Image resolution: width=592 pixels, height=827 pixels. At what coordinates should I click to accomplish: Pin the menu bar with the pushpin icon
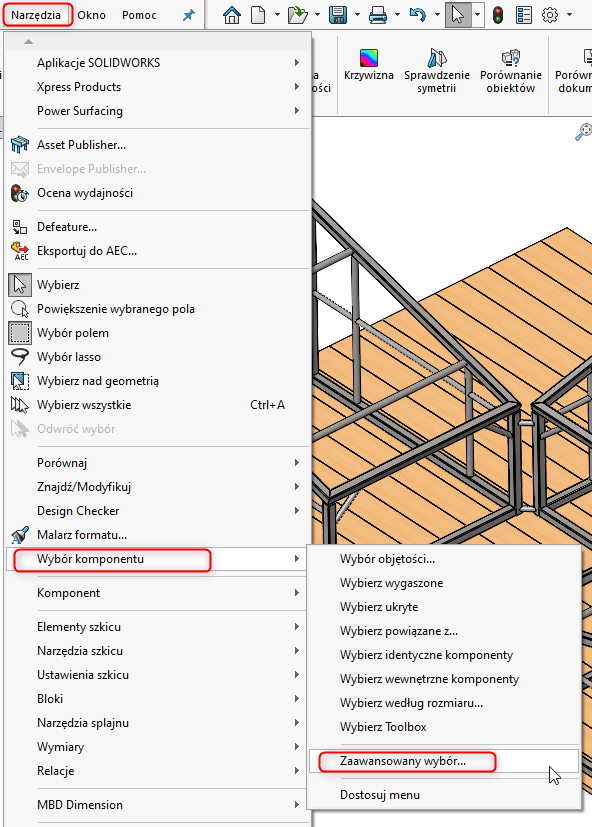188,15
